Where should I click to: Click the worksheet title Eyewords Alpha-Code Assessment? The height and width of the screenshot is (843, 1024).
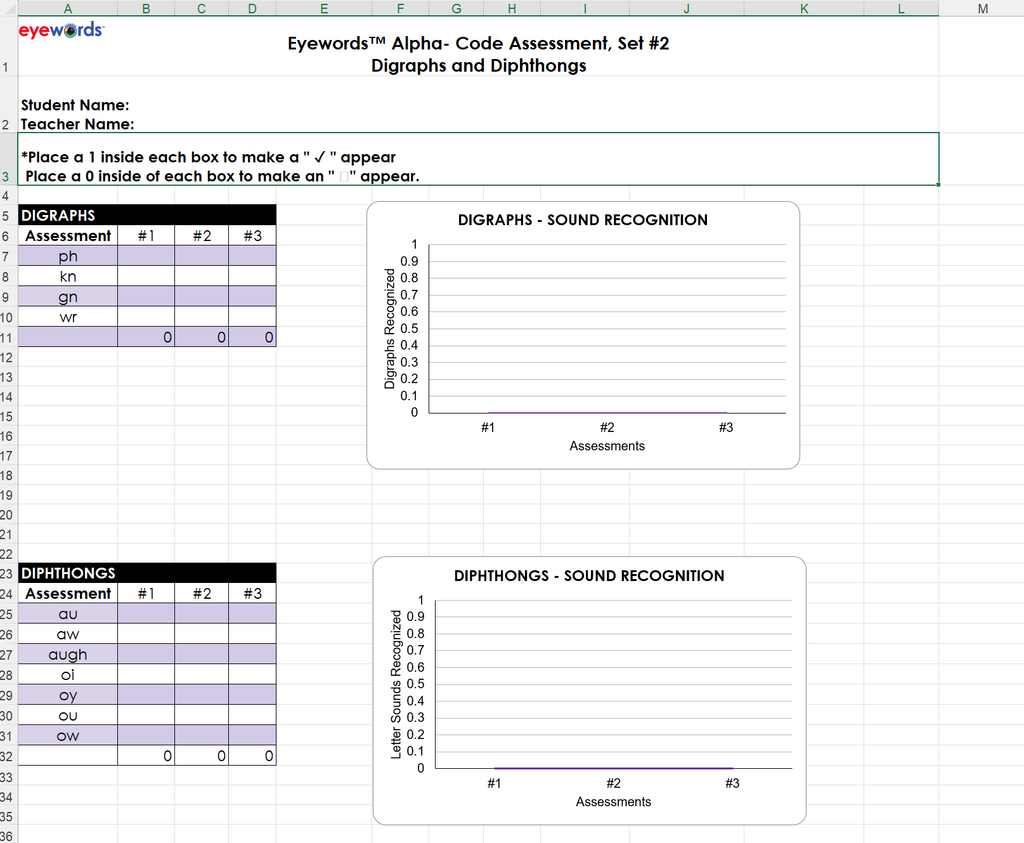coord(478,44)
